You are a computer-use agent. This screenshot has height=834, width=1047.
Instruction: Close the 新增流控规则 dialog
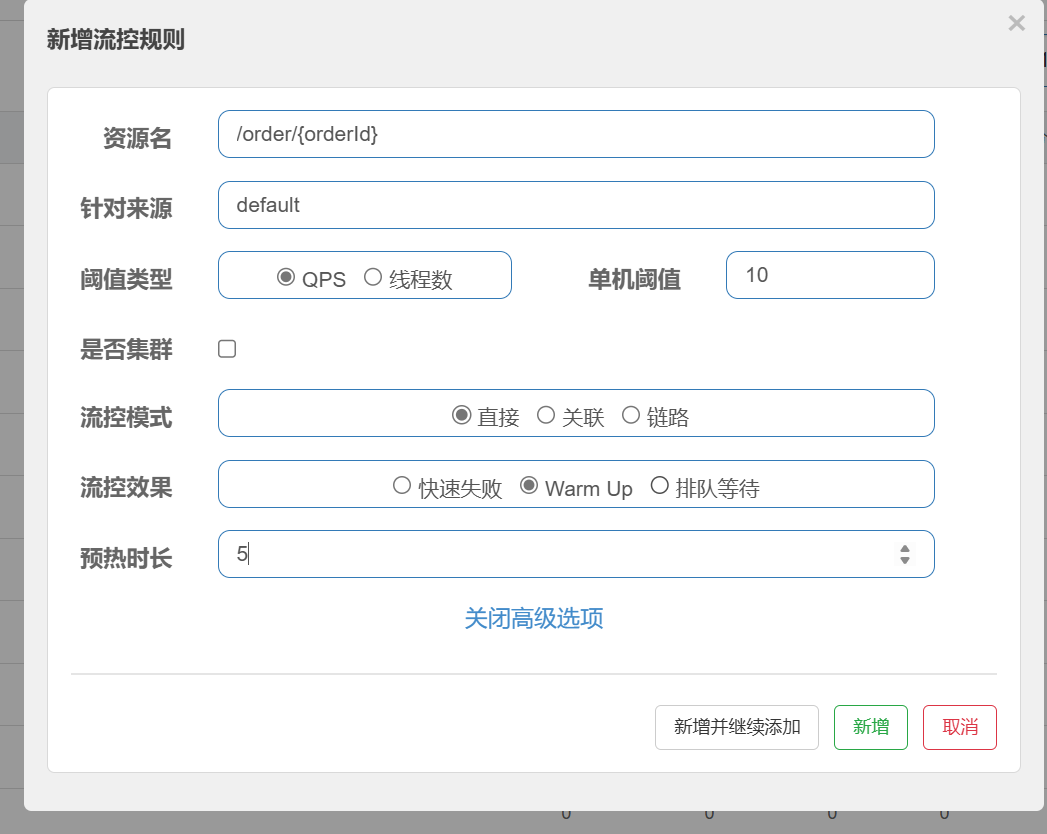coord(1016,23)
